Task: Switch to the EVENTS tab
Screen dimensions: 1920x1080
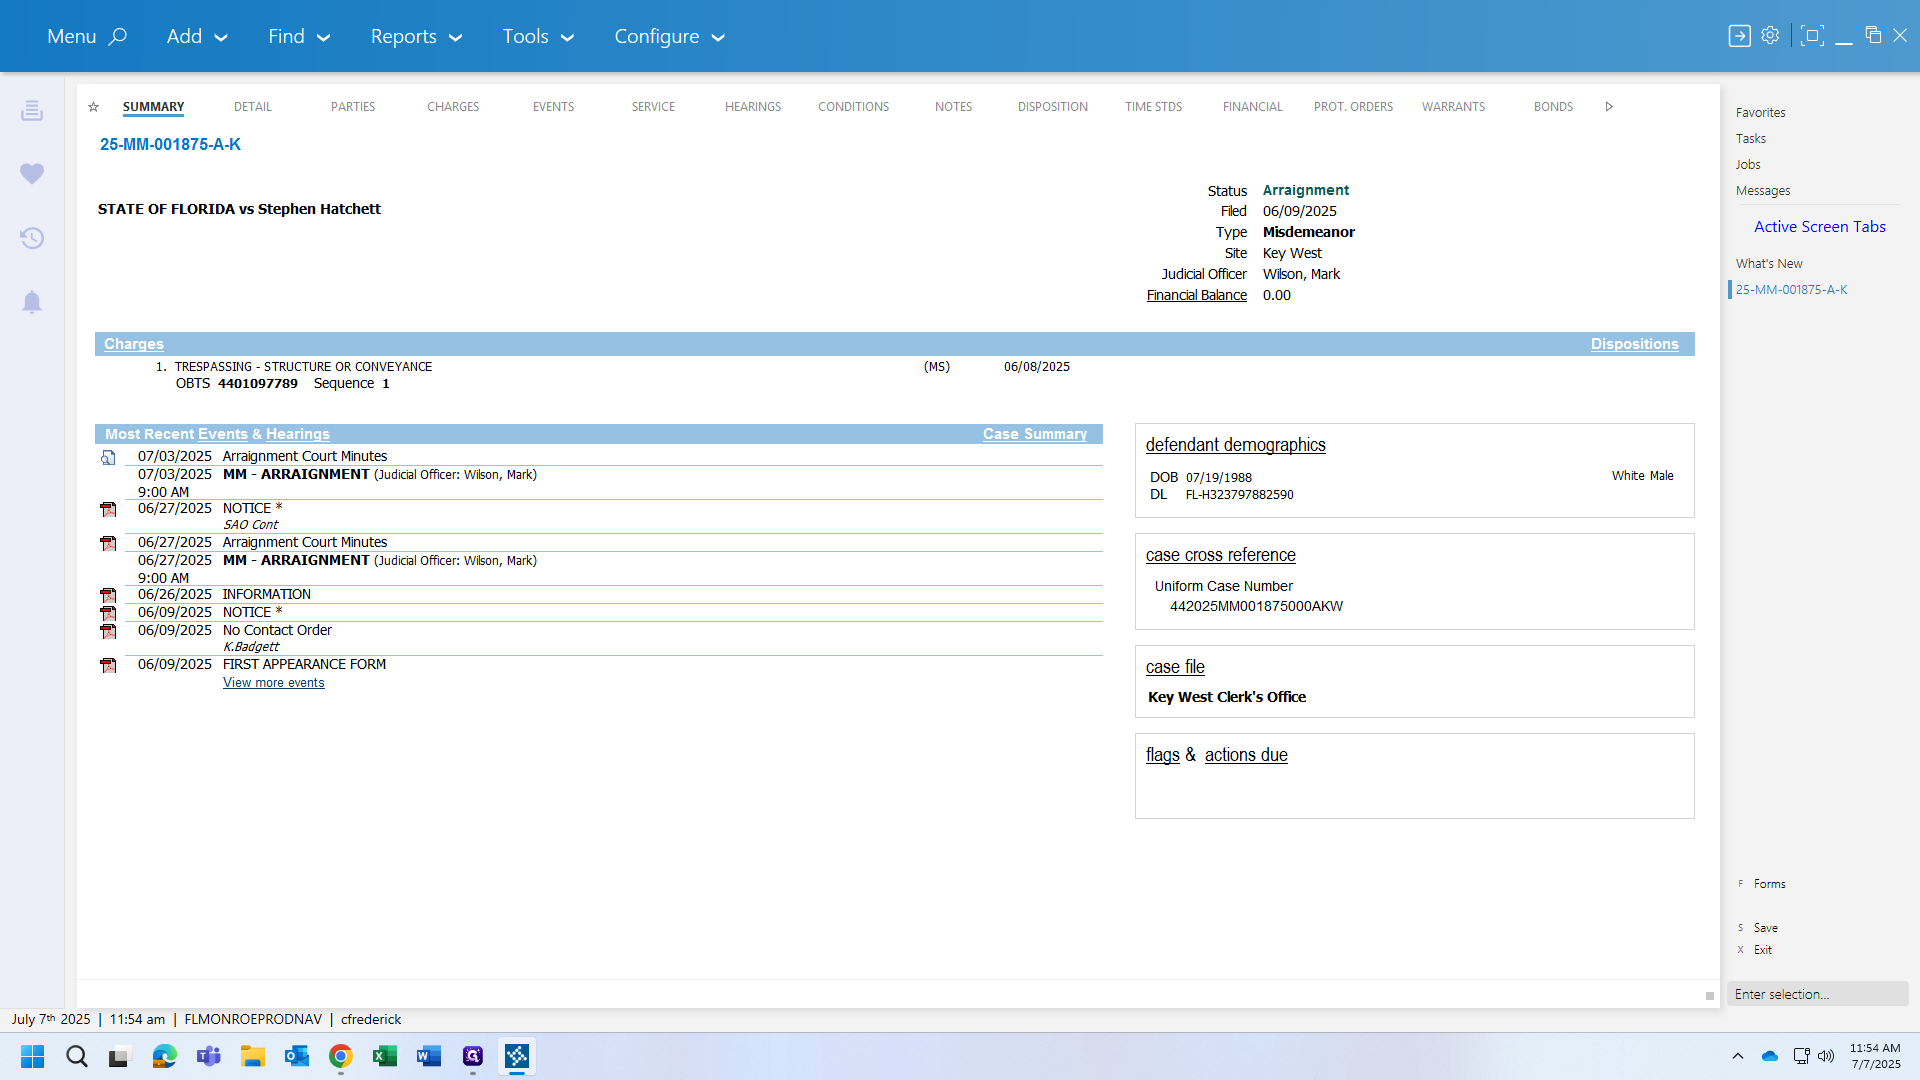Action: click(553, 107)
